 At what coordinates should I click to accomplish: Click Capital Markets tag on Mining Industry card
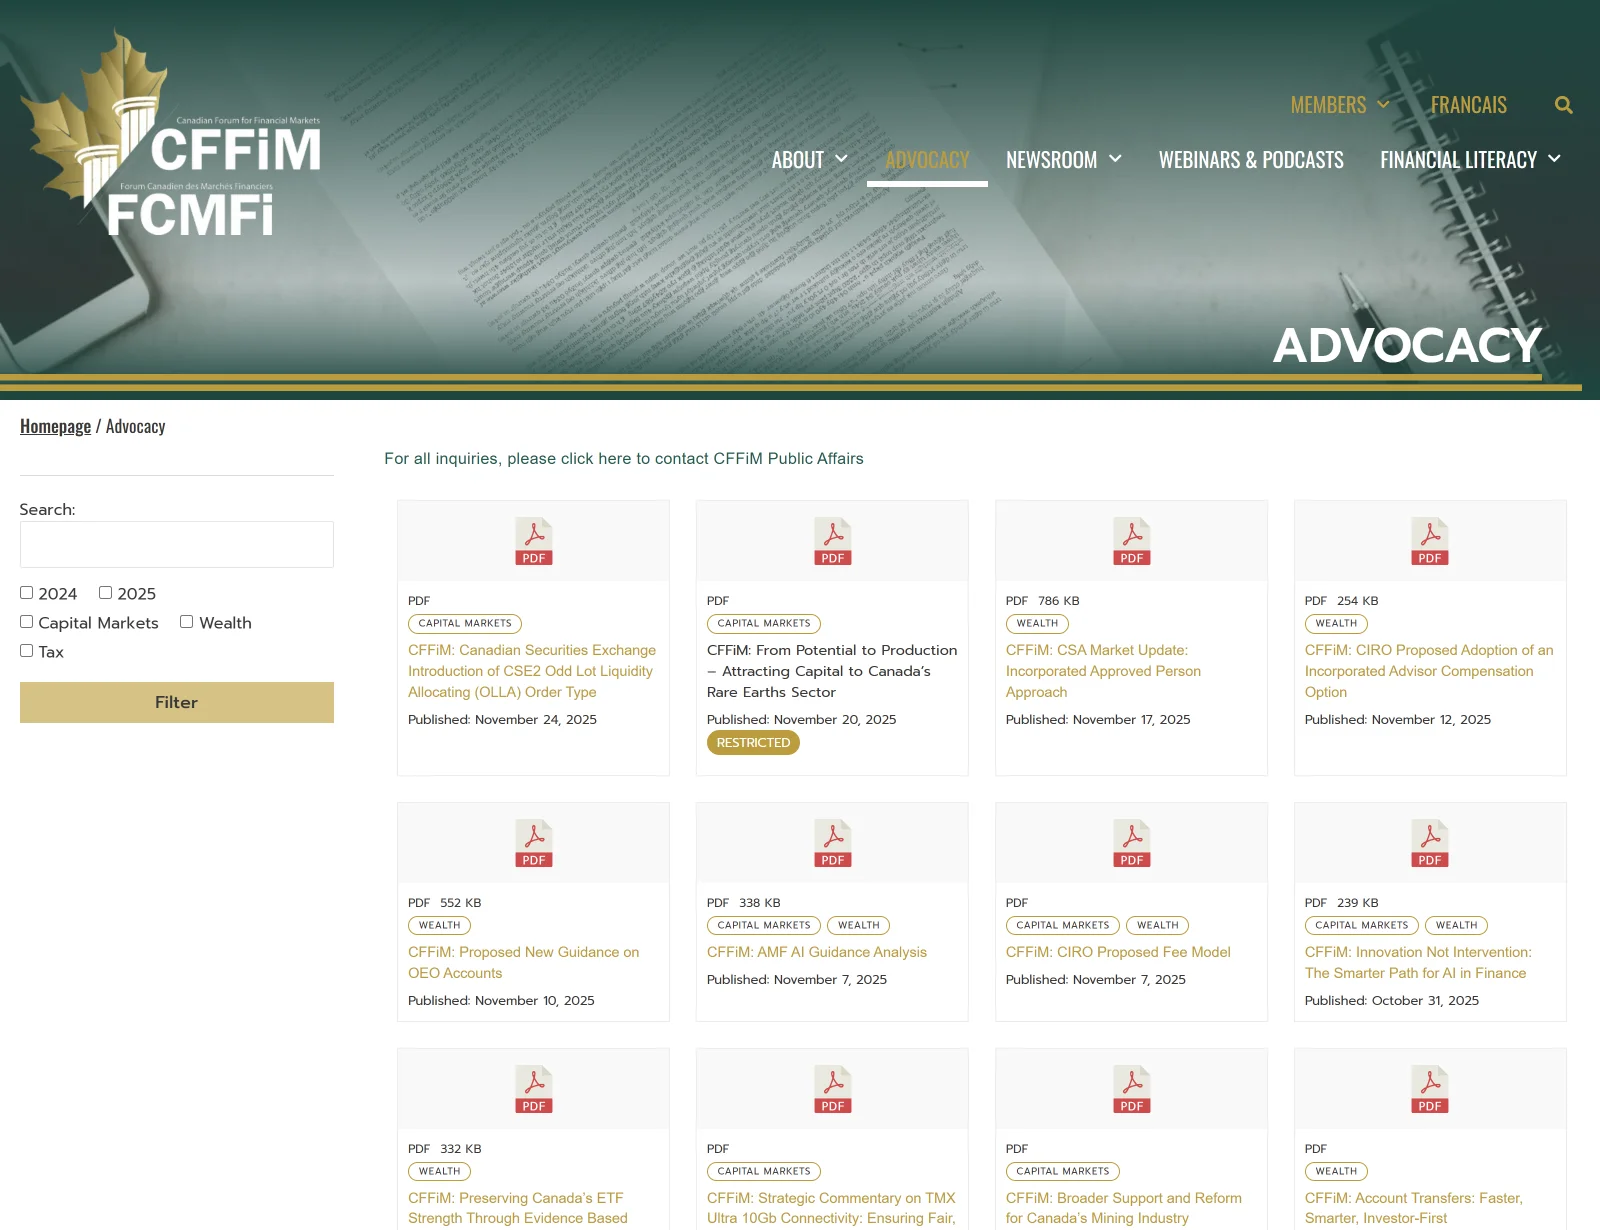point(1063,1171)
